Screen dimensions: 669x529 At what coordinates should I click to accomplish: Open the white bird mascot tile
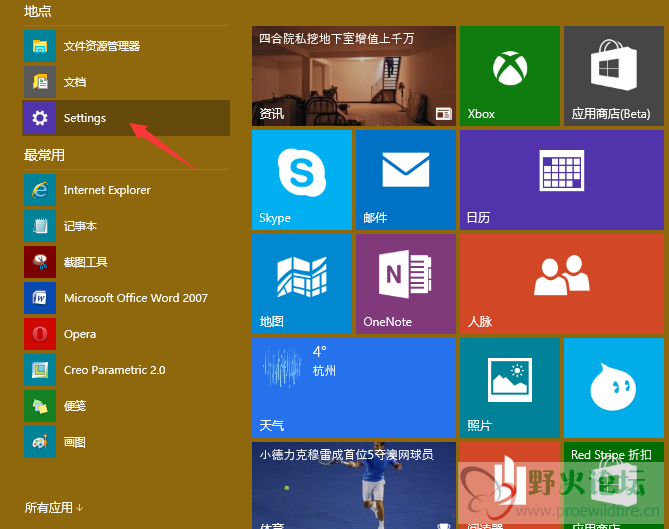pos(614,388)
